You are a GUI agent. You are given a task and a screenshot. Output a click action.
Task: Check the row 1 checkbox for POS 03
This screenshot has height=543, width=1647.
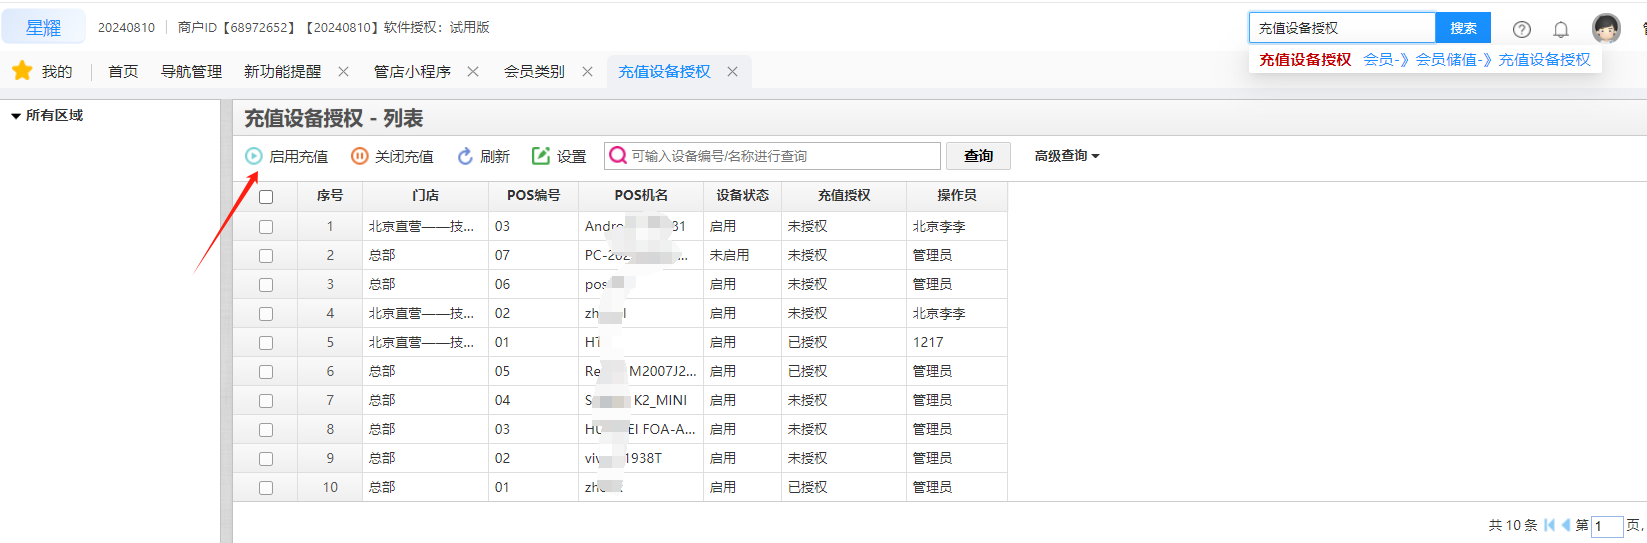click(266, 227)
